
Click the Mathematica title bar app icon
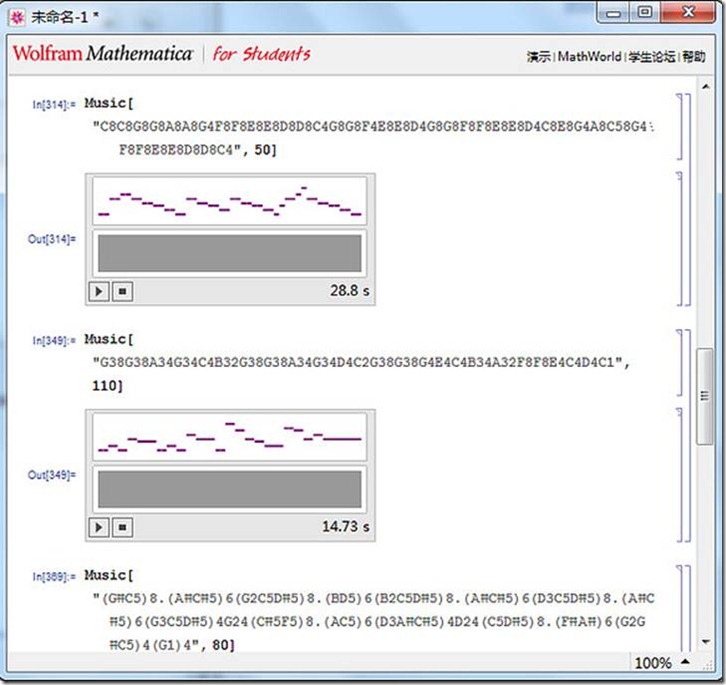point(17,18)
